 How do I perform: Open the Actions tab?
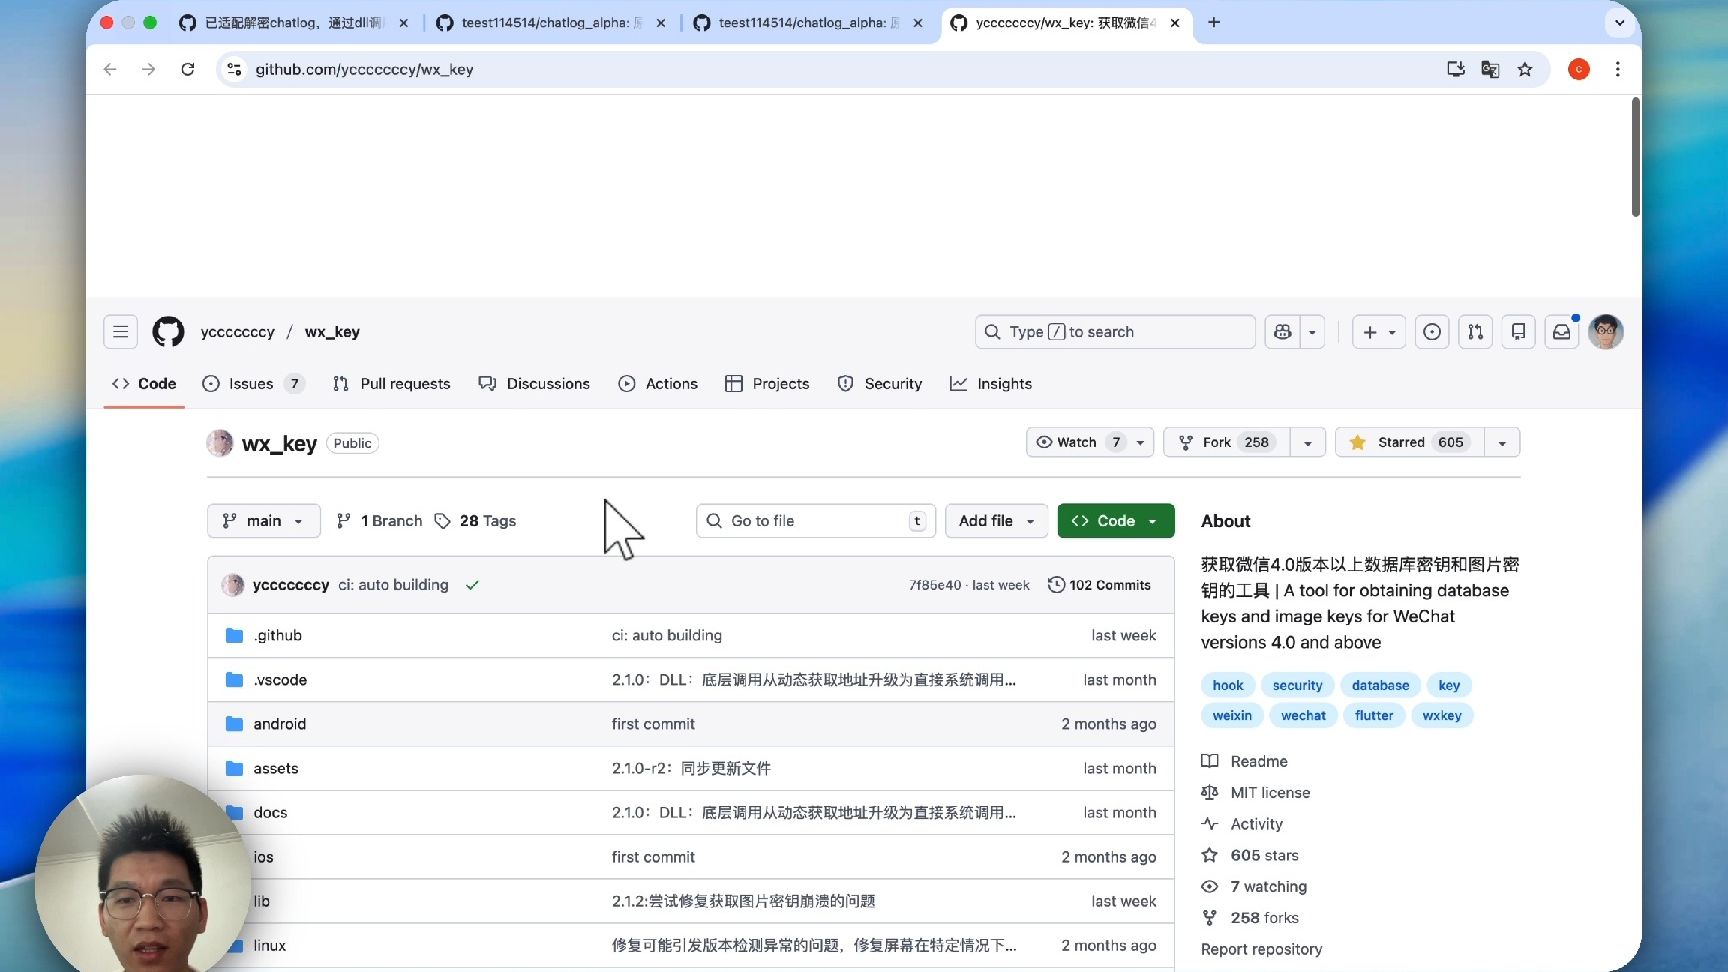pos(658,384)
